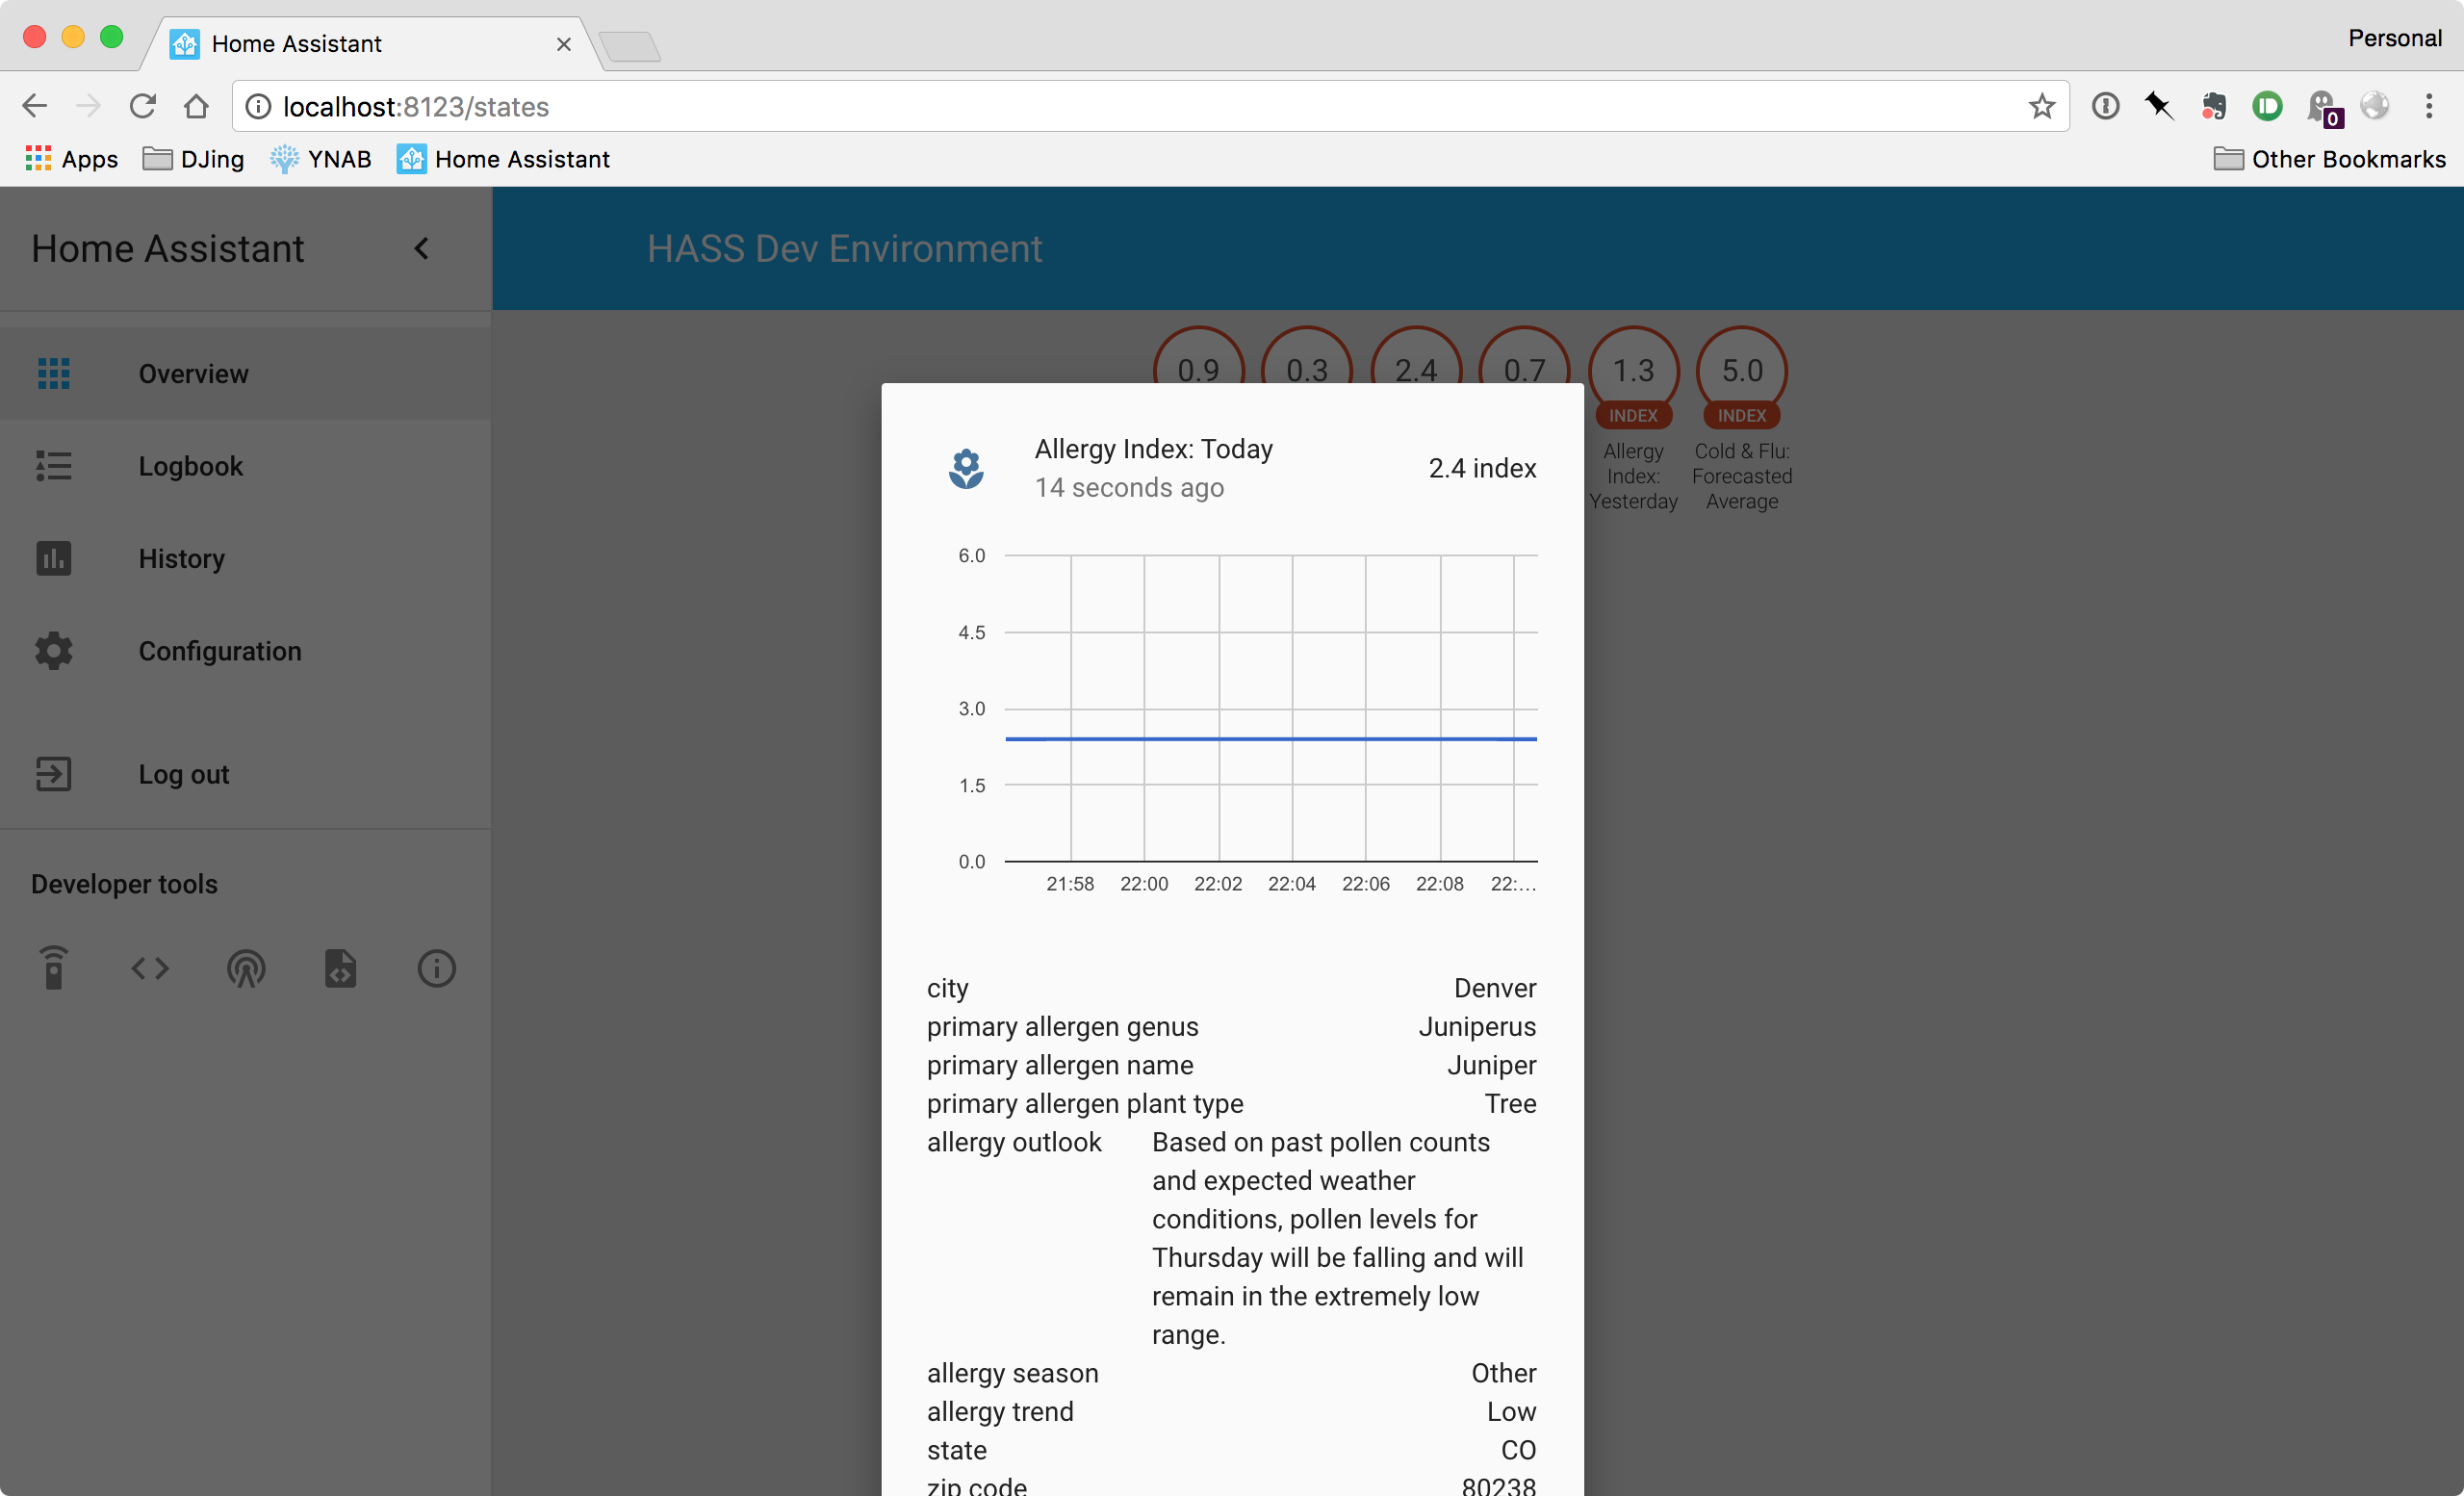2464x1496 pixels.
Task: Open the Info circle developer tool
Action: click(436, 968)
